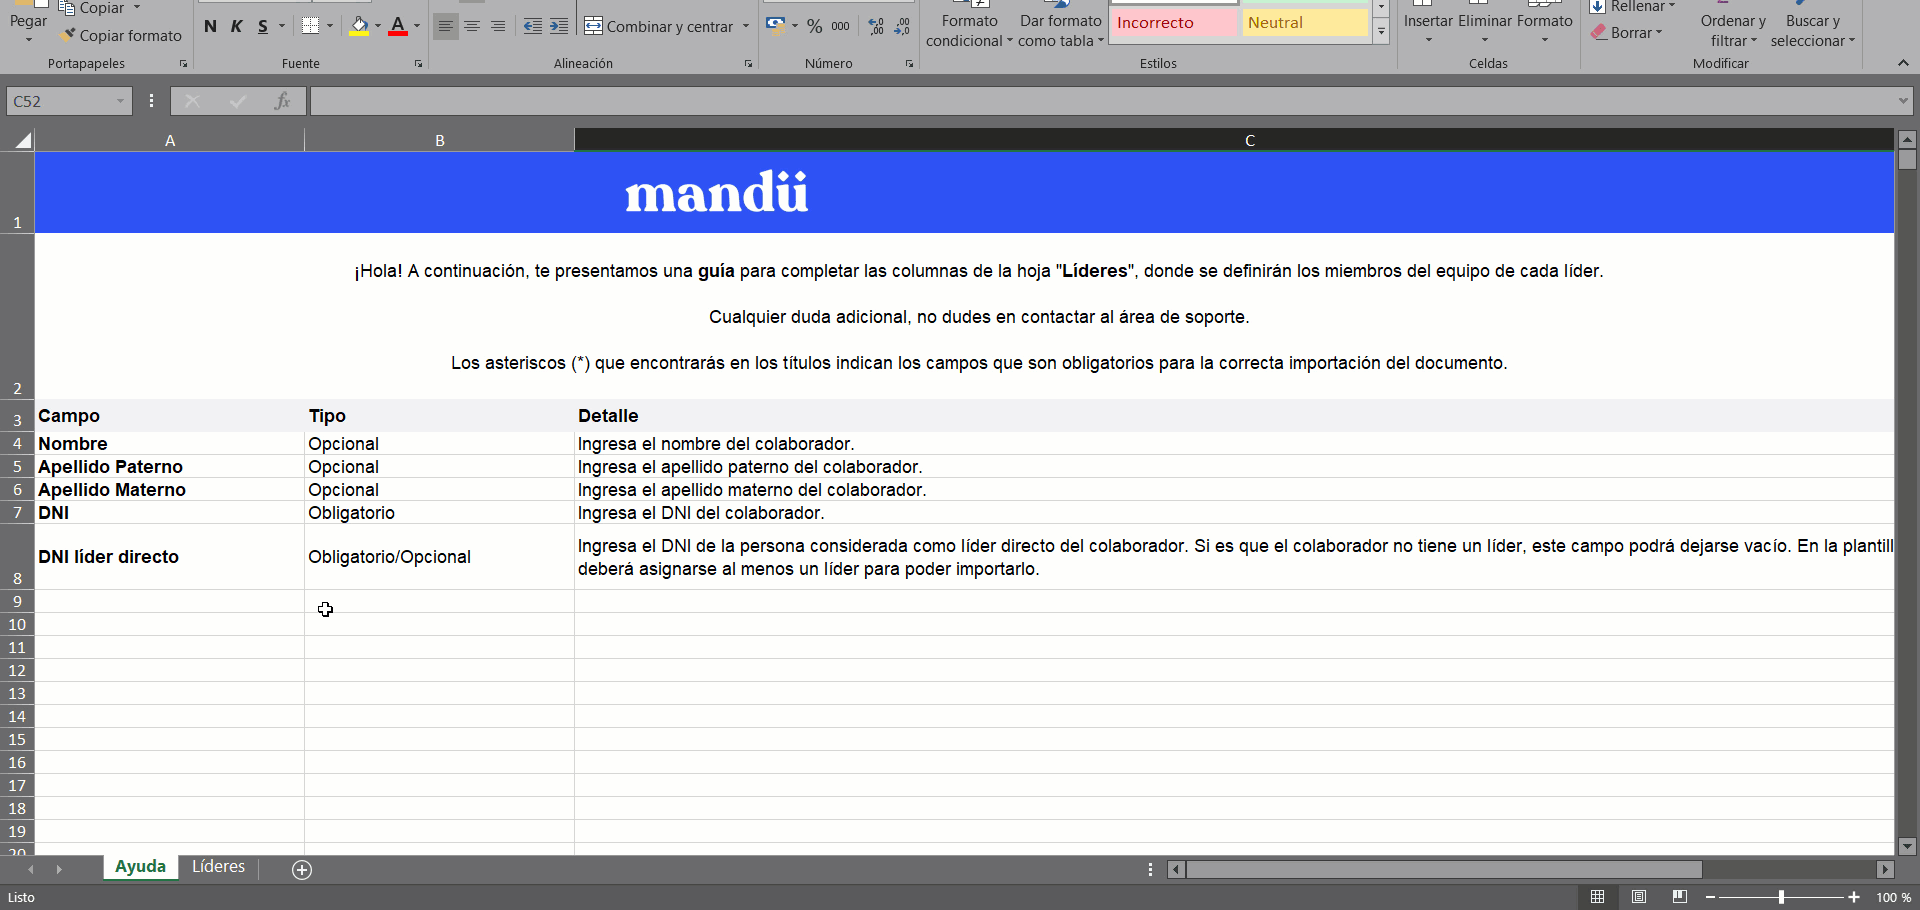
Task: Click the Name Box showing C52
Action: pos(60,101)
